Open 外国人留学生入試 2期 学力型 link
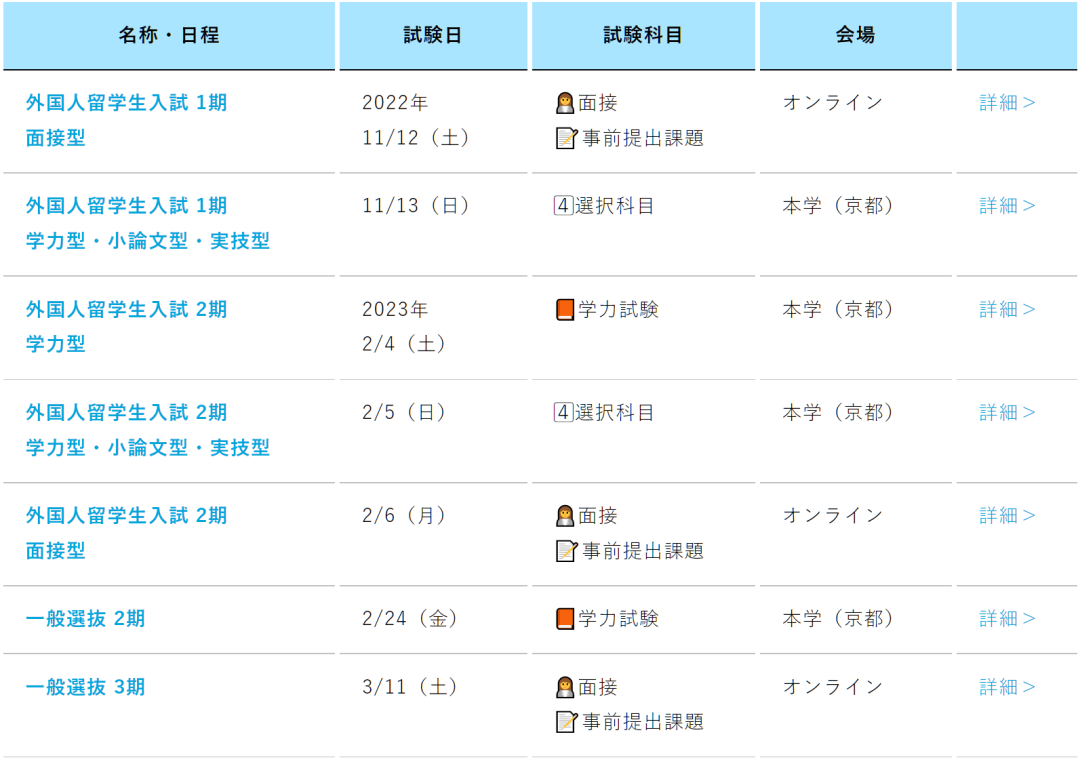This screenshot has width=1080, height=762. coord(126,326)
